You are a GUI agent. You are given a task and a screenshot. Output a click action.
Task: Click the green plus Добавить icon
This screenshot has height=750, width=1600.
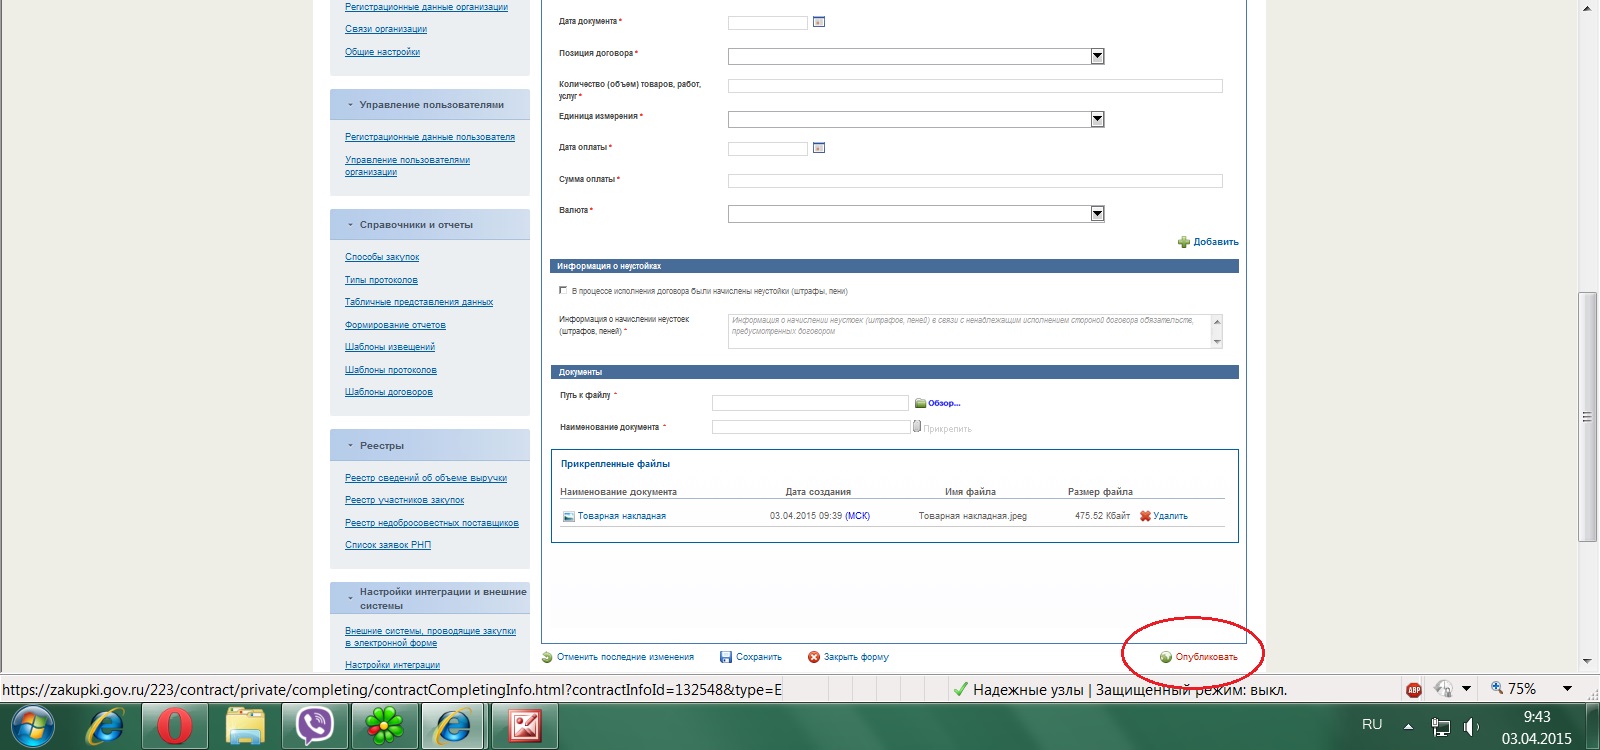(x=1183, y=242)
